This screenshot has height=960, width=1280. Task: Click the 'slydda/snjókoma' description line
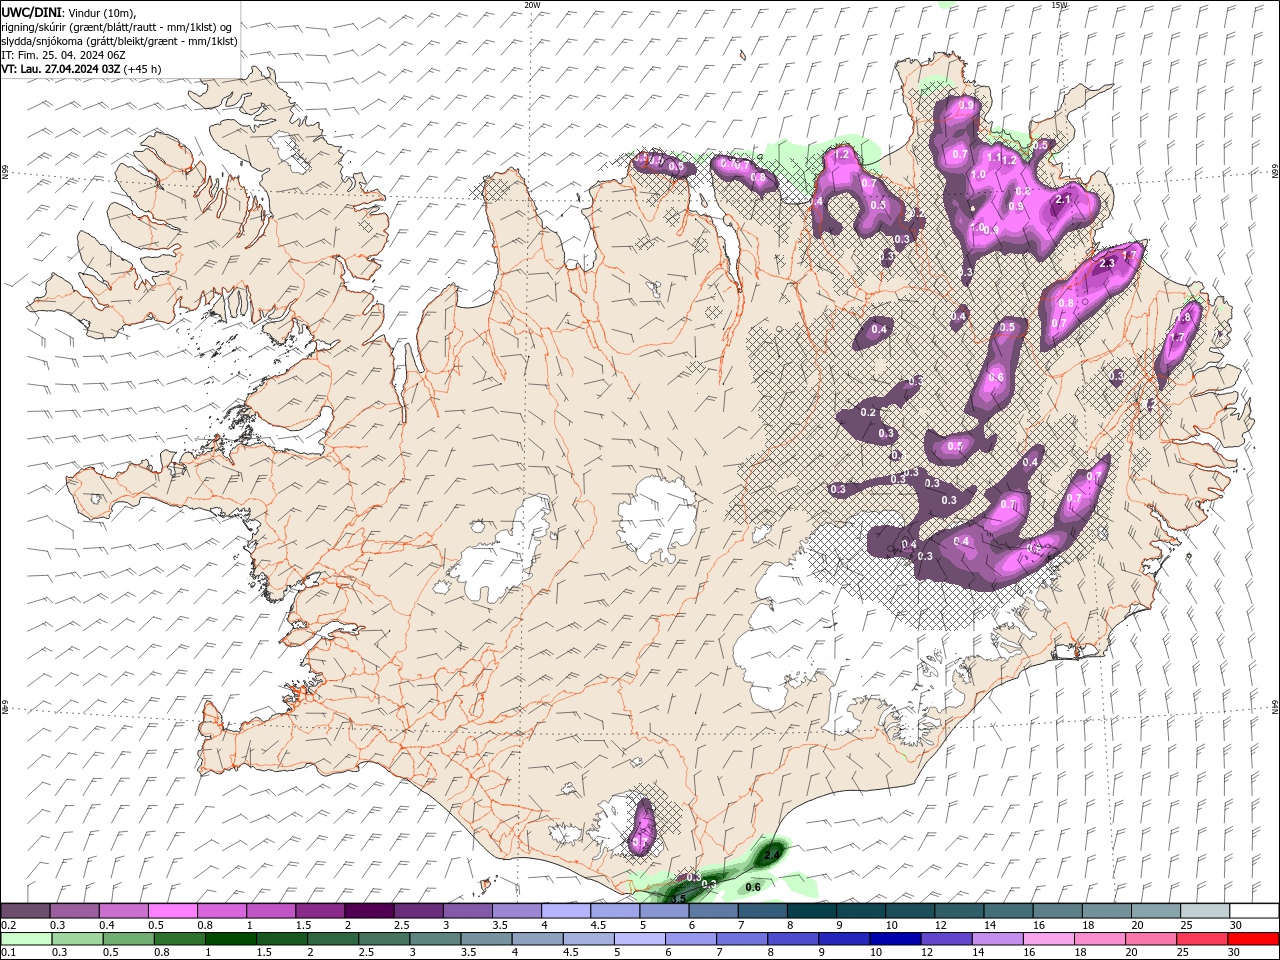120,41
